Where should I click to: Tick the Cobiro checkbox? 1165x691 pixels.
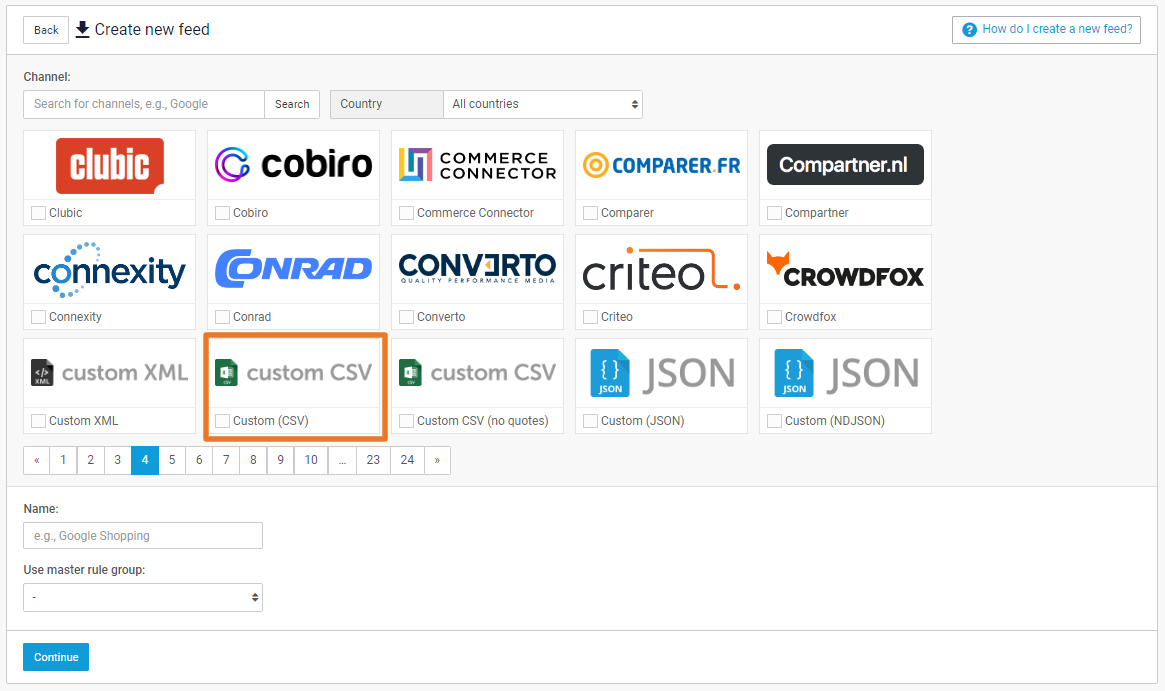pos(222,213)
